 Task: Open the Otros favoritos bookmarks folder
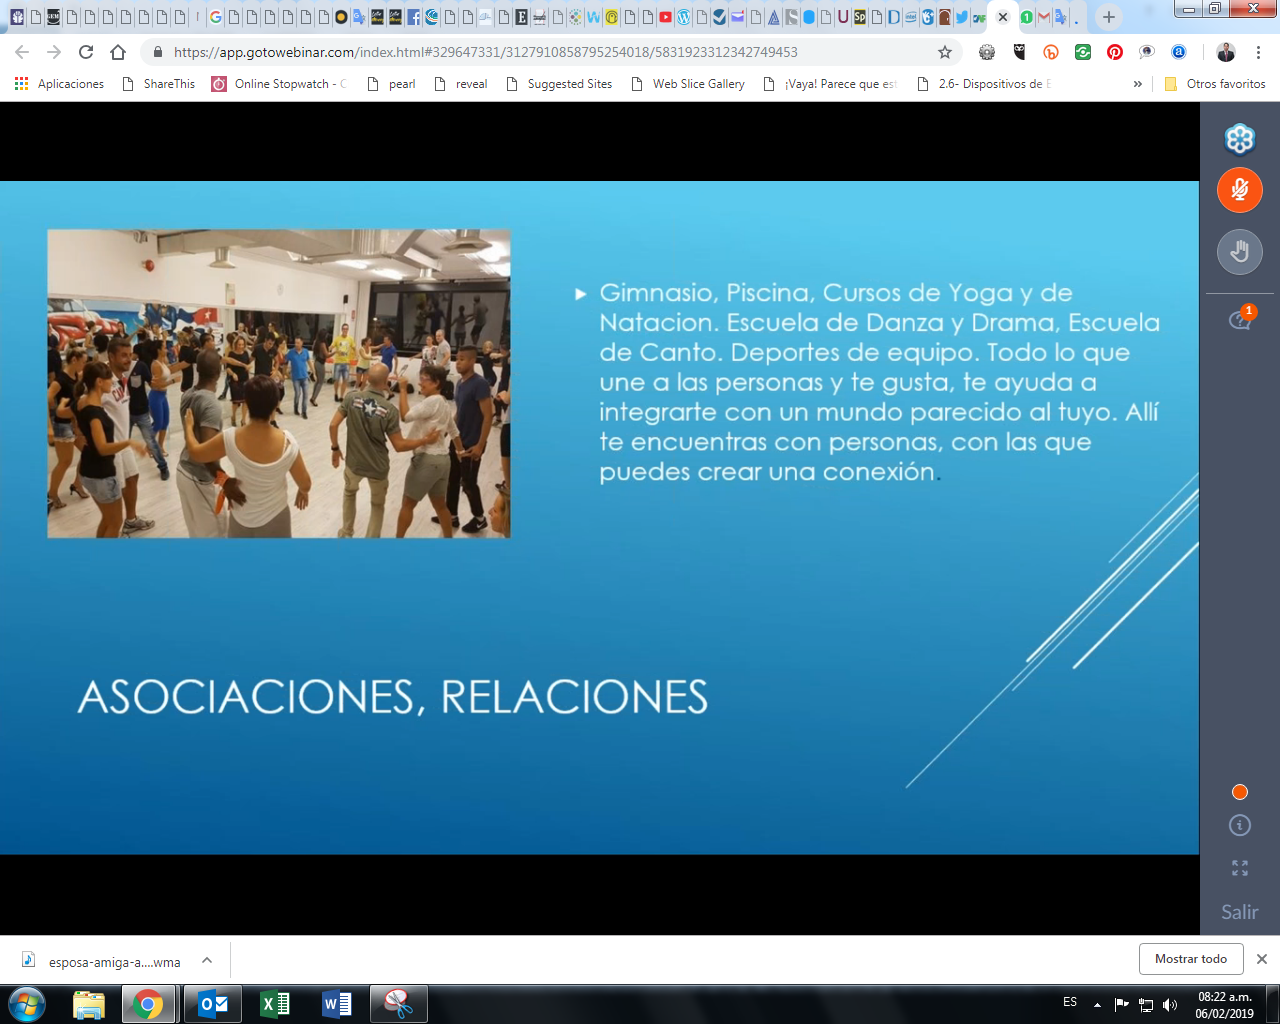(x=1215, y=84)
